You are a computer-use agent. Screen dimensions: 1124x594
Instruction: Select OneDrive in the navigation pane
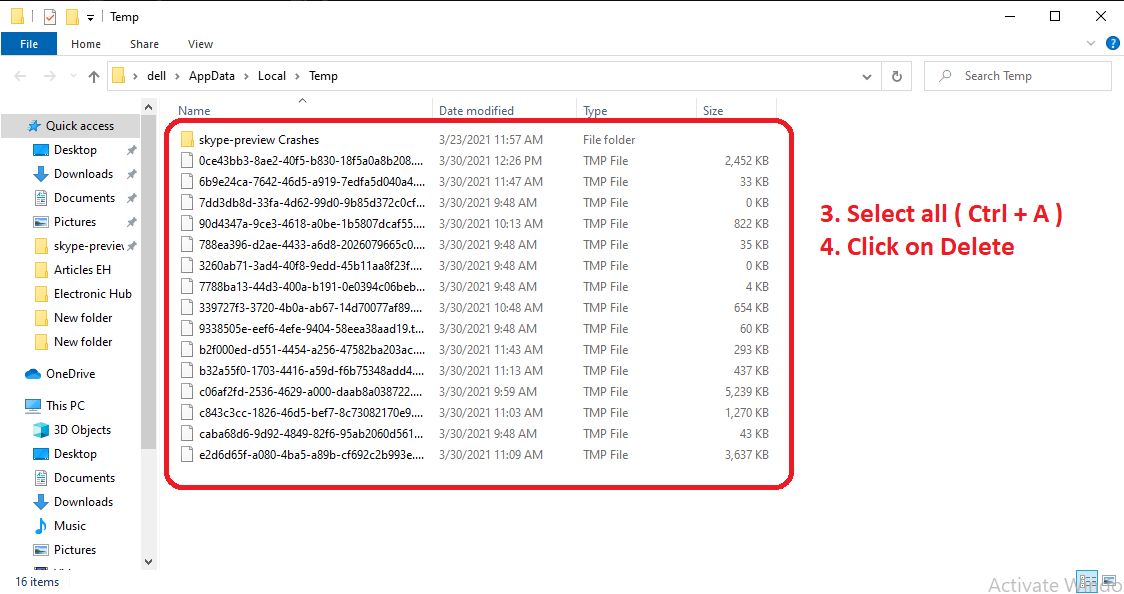pyautogui.click(x=70, y=373)
